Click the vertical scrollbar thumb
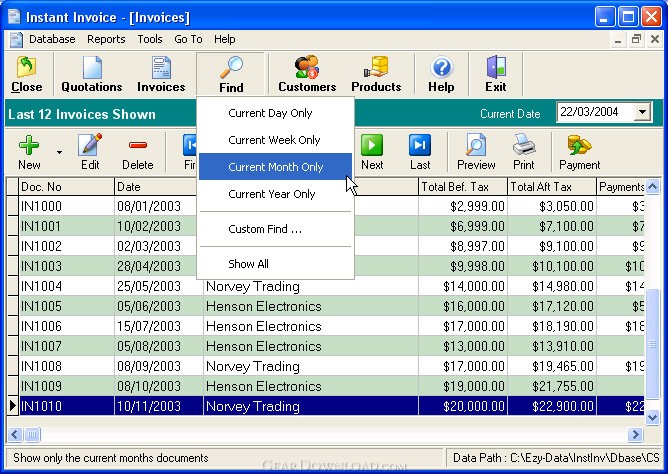 [652, 344]
